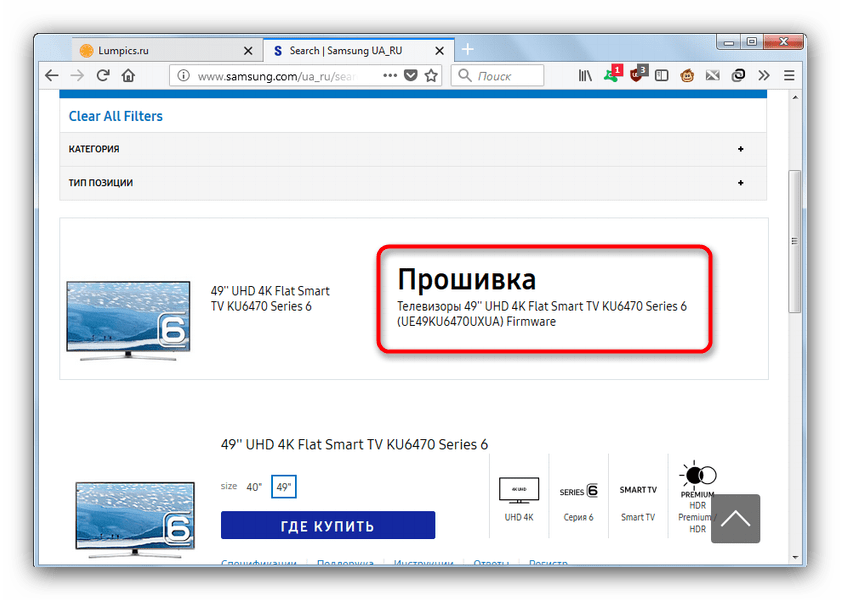Image resolution: width=841 pixels, height=600 pixels.
Task: Open the Firefox hamburger menu
Action: tap(789, 75)
